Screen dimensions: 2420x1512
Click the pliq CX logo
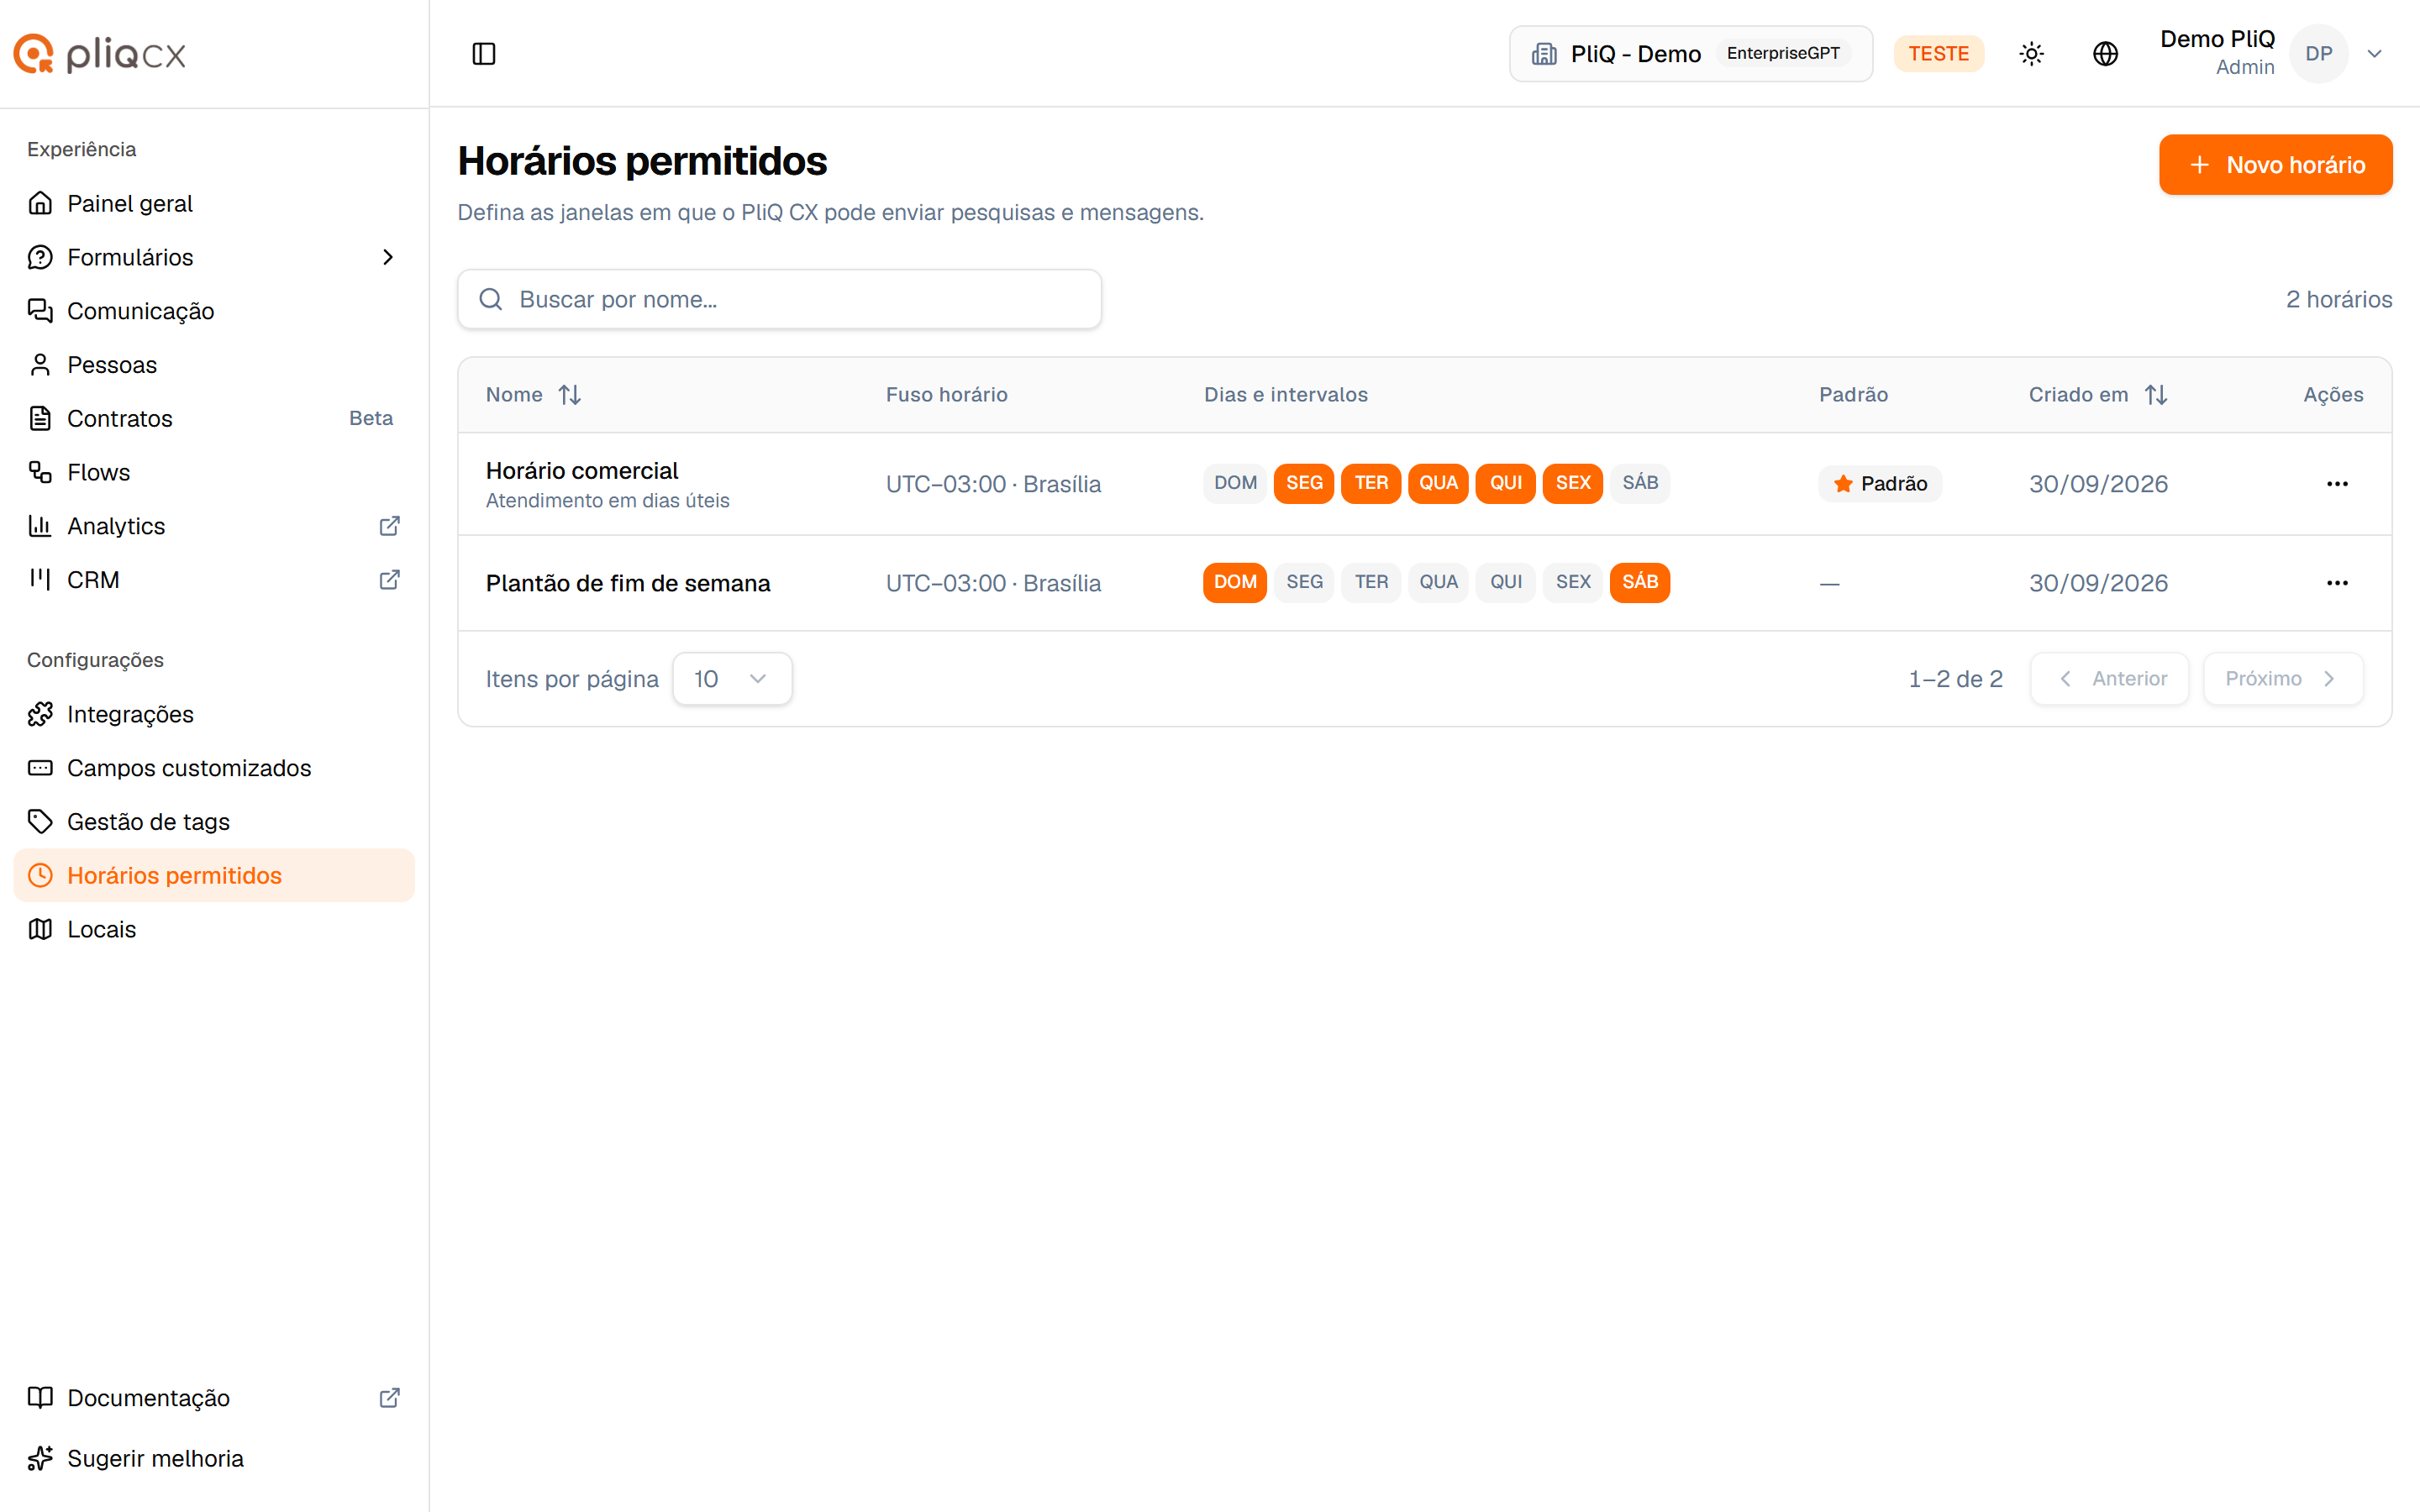pyautogui.click(x=100, y=54)
